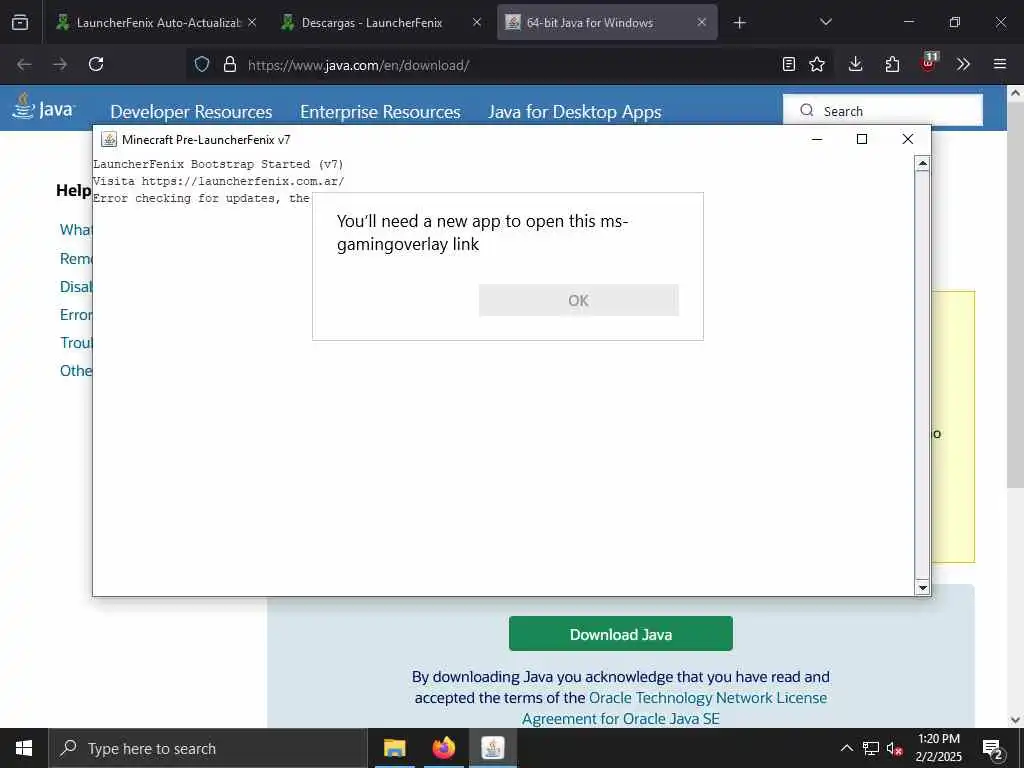Screen dimensions: 1024x768
Task: Close the LauncherFenix Auto-Actualizable tab
Action: point(252,23)
